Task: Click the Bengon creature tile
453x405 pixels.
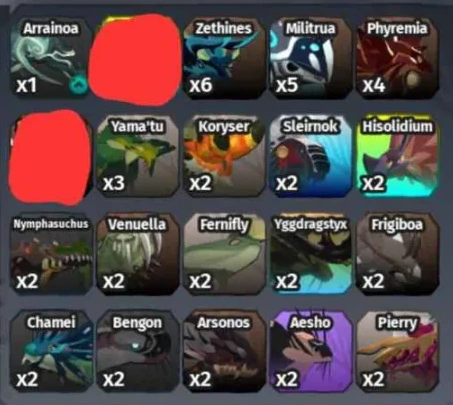Action: [137, 351]
